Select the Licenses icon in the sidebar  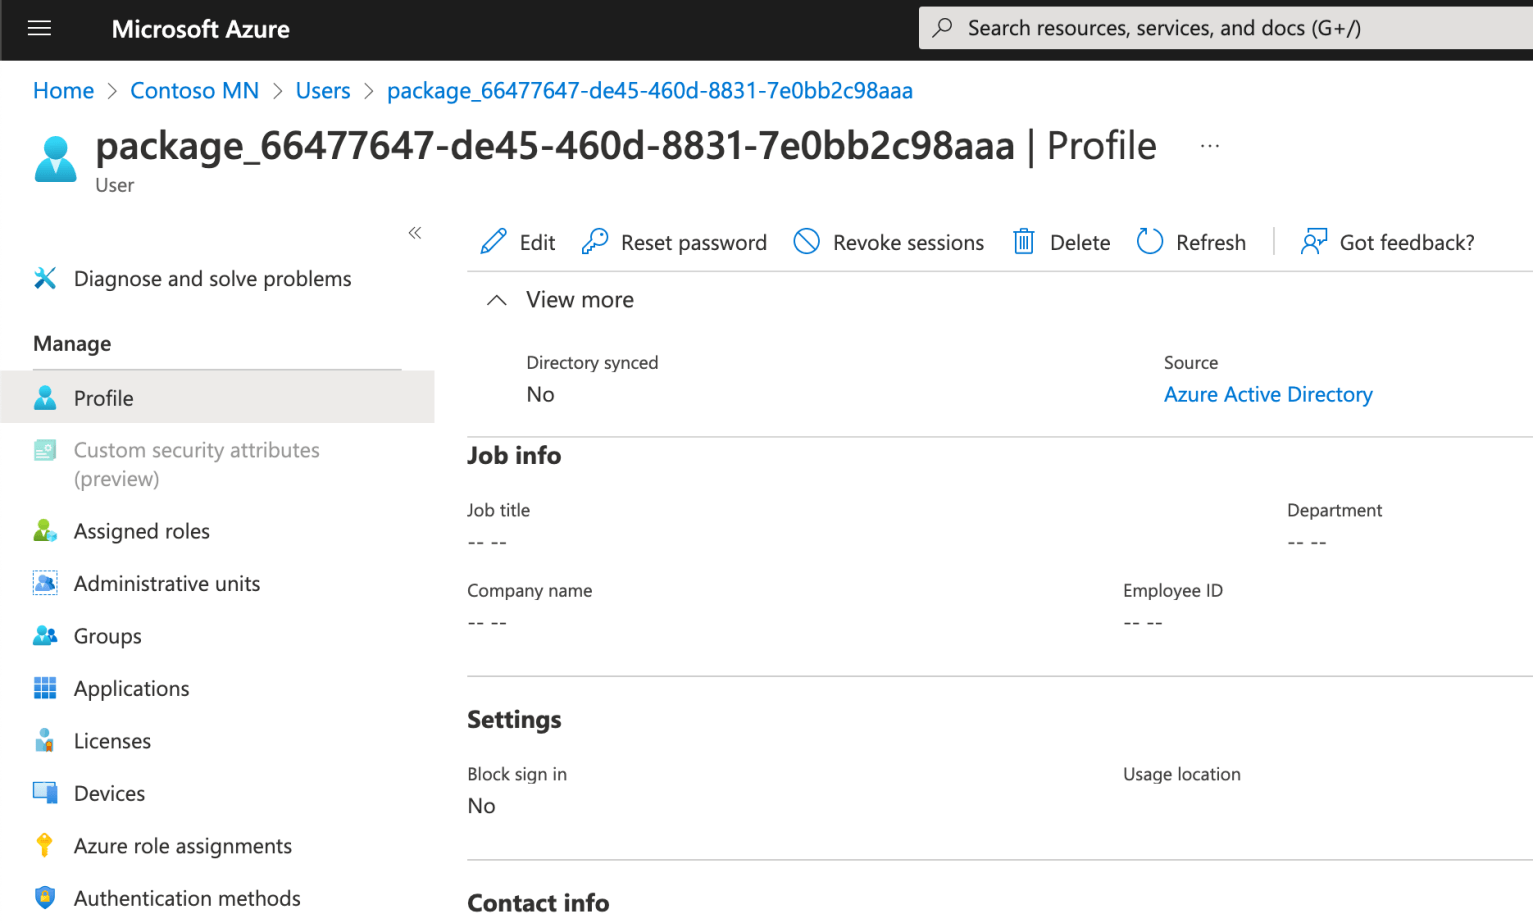pyautogui.click(x=45, y=740)
